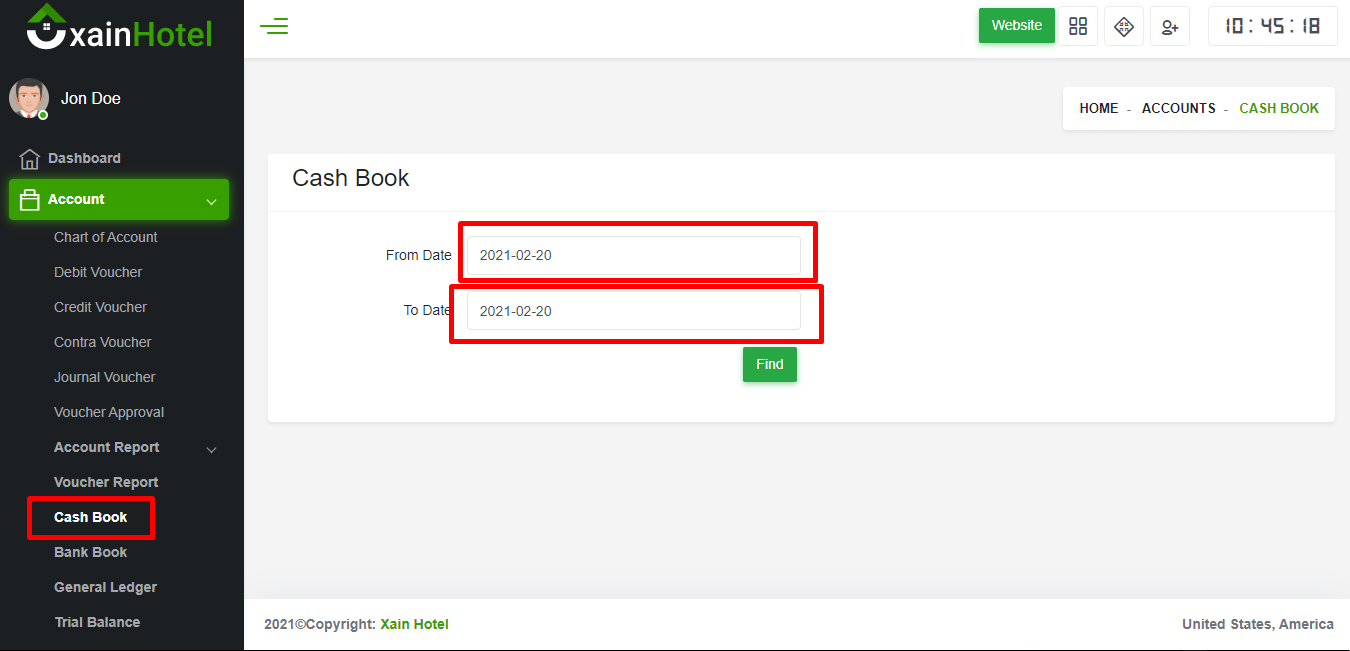Click the XainHotel logo
The height and width of the screenshot is (651, 1350).
click(x=120, y=29)
